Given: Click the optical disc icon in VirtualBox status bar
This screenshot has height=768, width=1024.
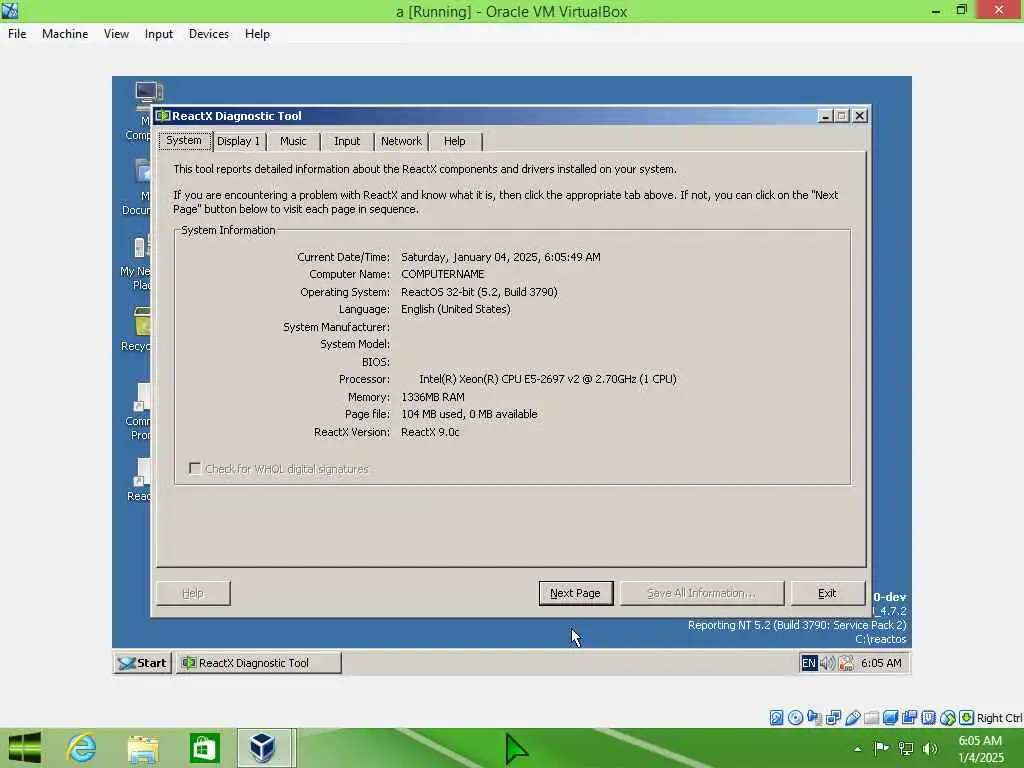Looking at the screenshot, I should pos(795,718).
